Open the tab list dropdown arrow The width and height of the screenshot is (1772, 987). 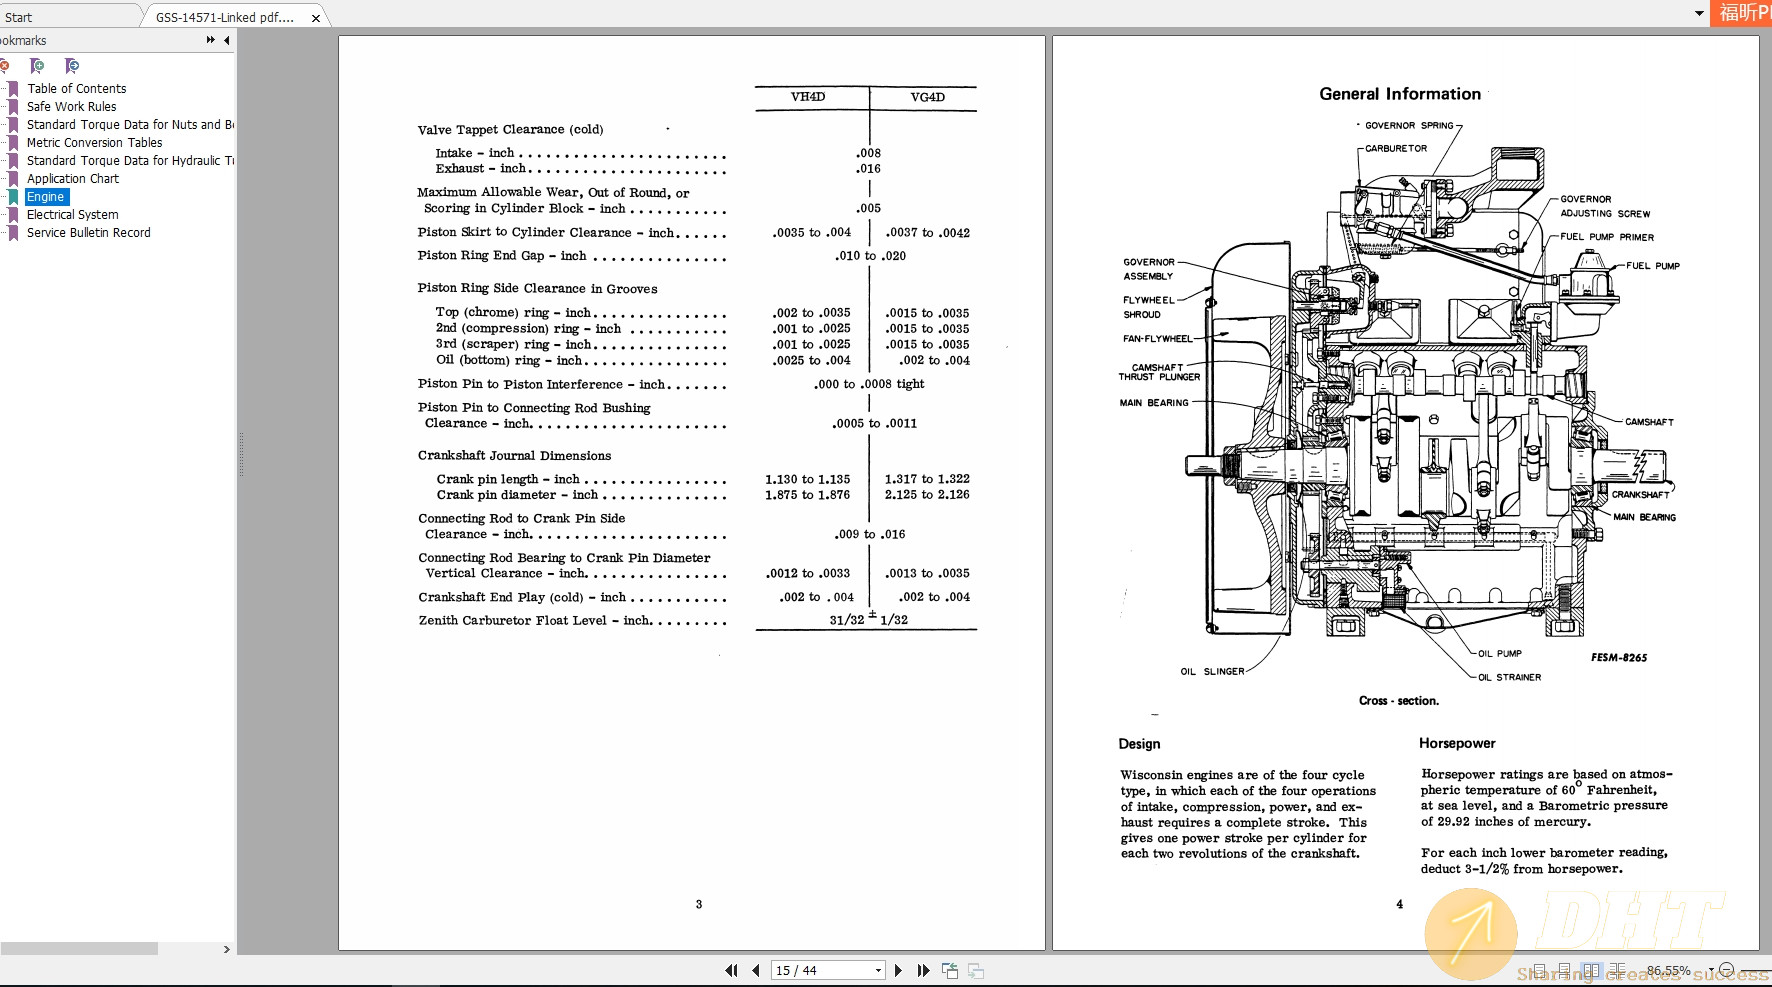click(1699, 14)
